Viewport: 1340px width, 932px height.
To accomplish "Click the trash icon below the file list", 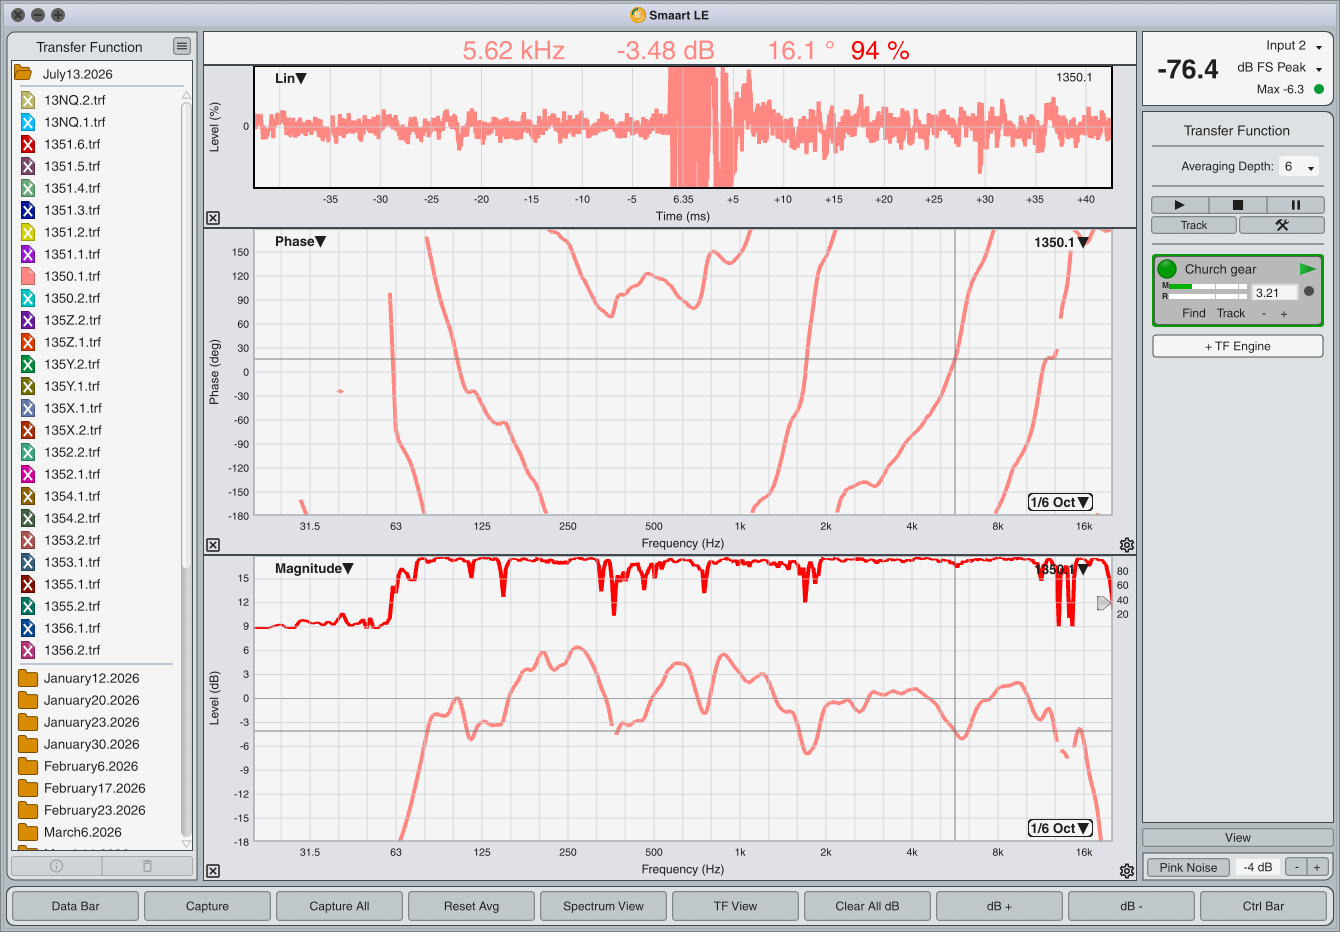I will (147, 866).
